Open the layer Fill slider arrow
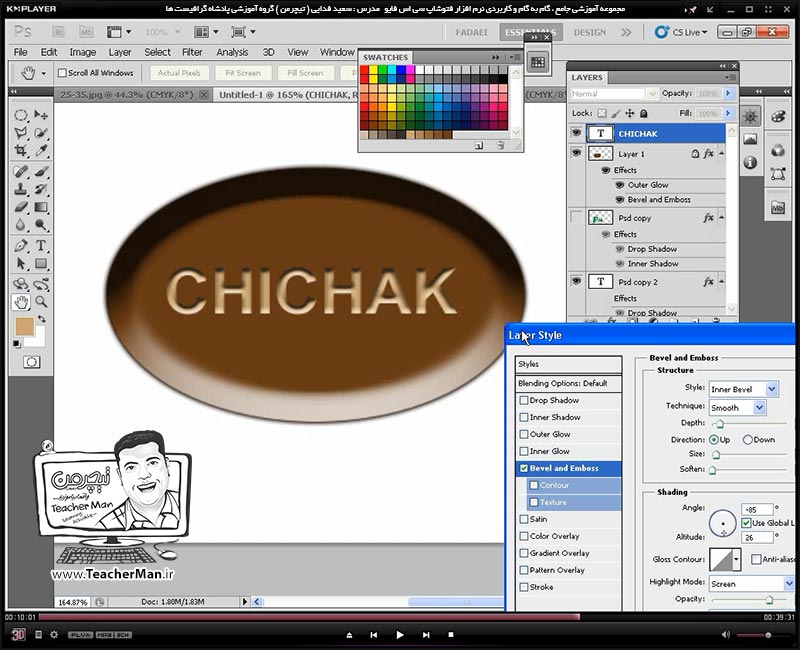The height and width of the screenshot is (650, 800). (x=728, y=113)
